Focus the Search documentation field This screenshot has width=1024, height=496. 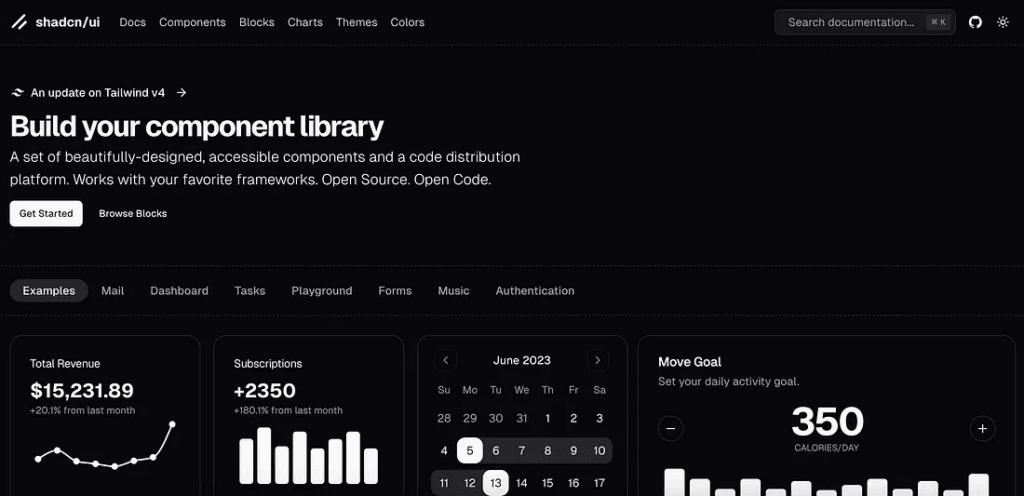click(x=865, y=22)
